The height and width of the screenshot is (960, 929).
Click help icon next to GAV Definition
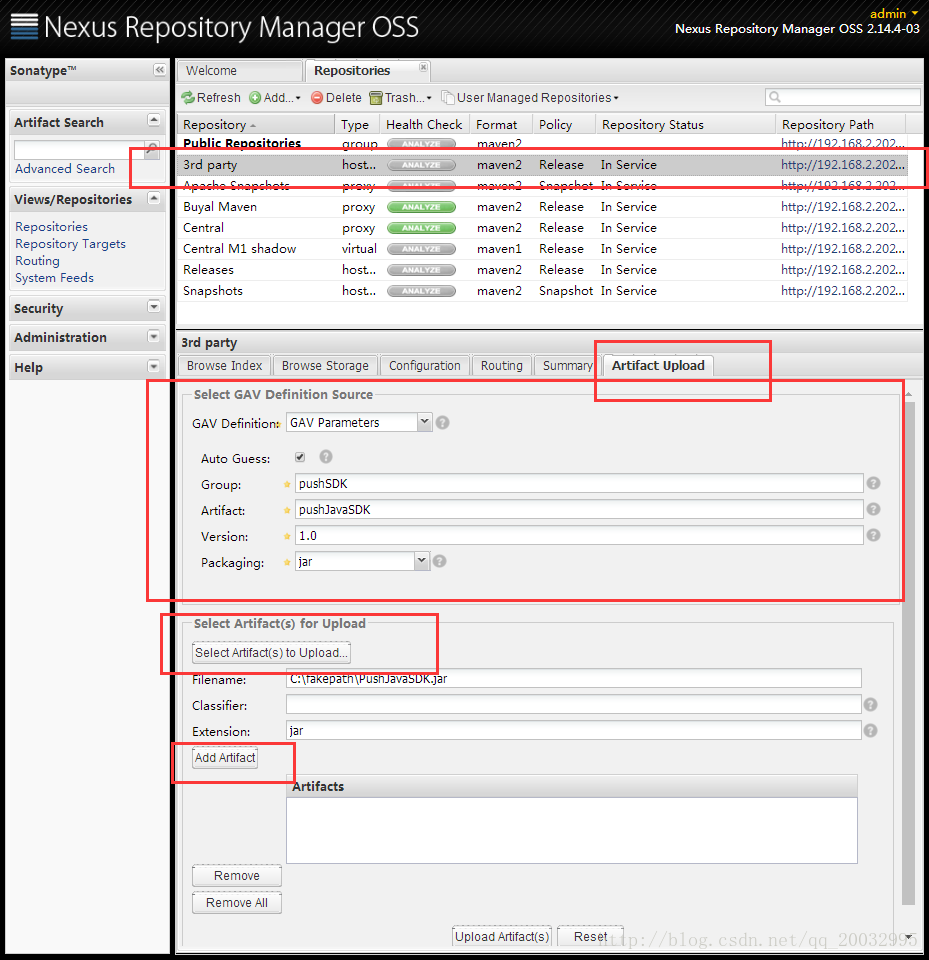(443, 422)
